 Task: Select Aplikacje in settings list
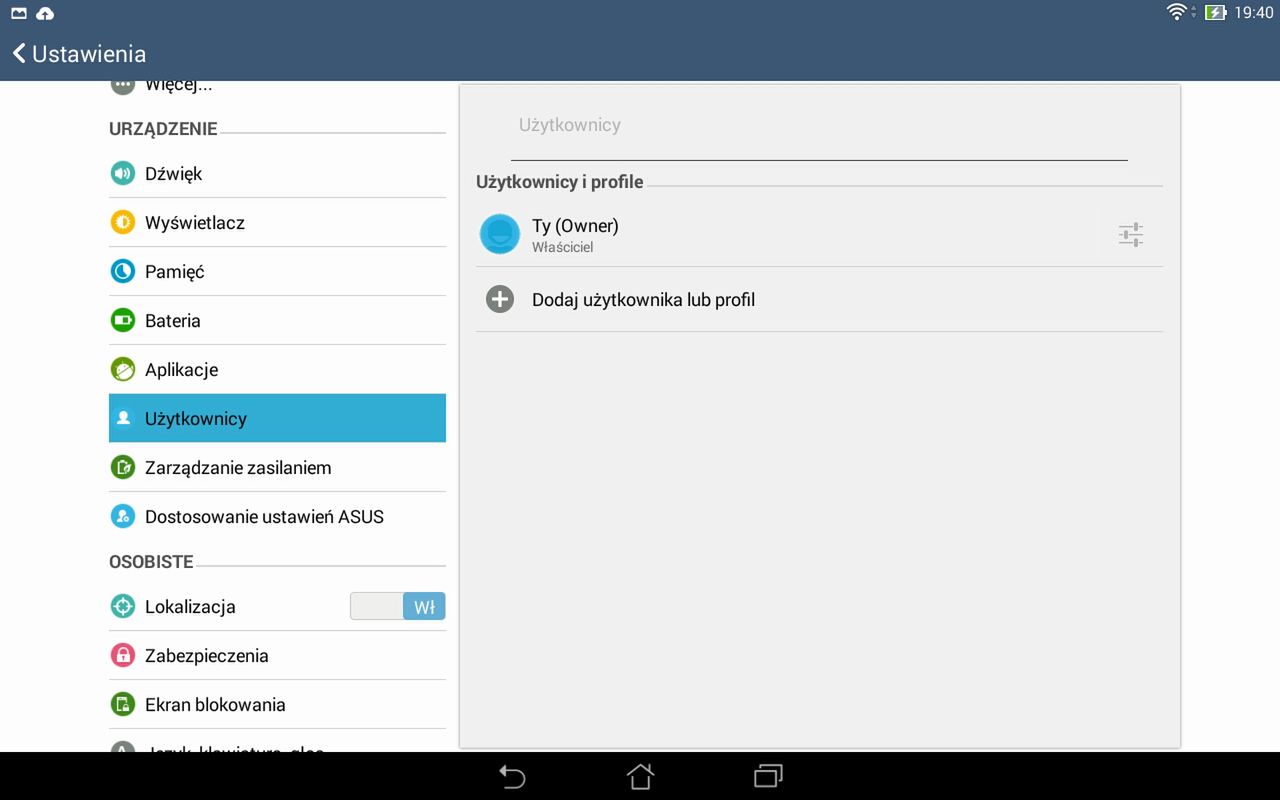point(277,369)
